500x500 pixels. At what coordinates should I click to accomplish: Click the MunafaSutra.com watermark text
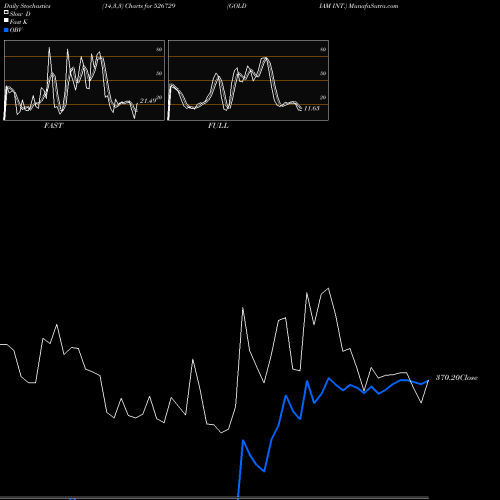pyautogui.click(x=373, y=6)
